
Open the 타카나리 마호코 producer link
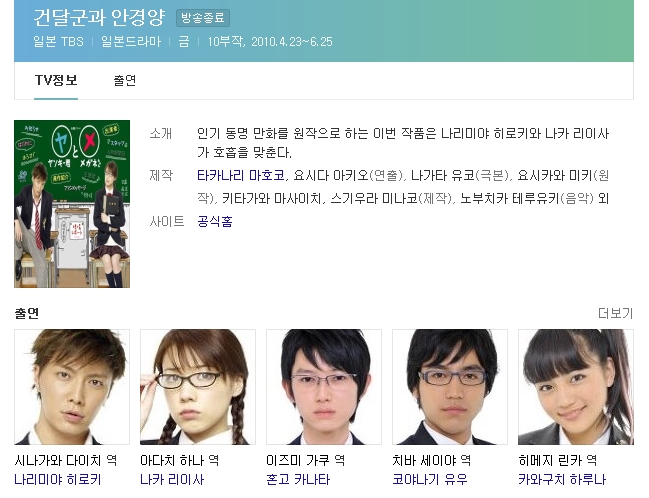[241, 176]
